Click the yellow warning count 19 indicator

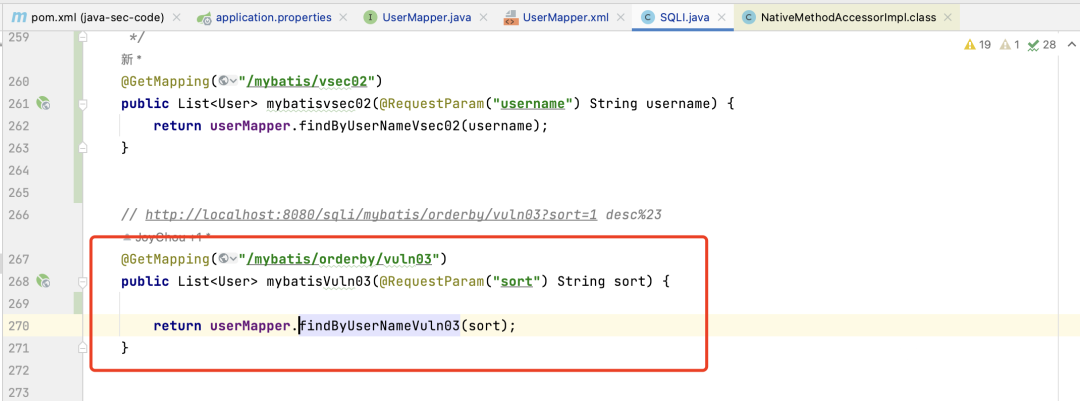tap(978, 45)
